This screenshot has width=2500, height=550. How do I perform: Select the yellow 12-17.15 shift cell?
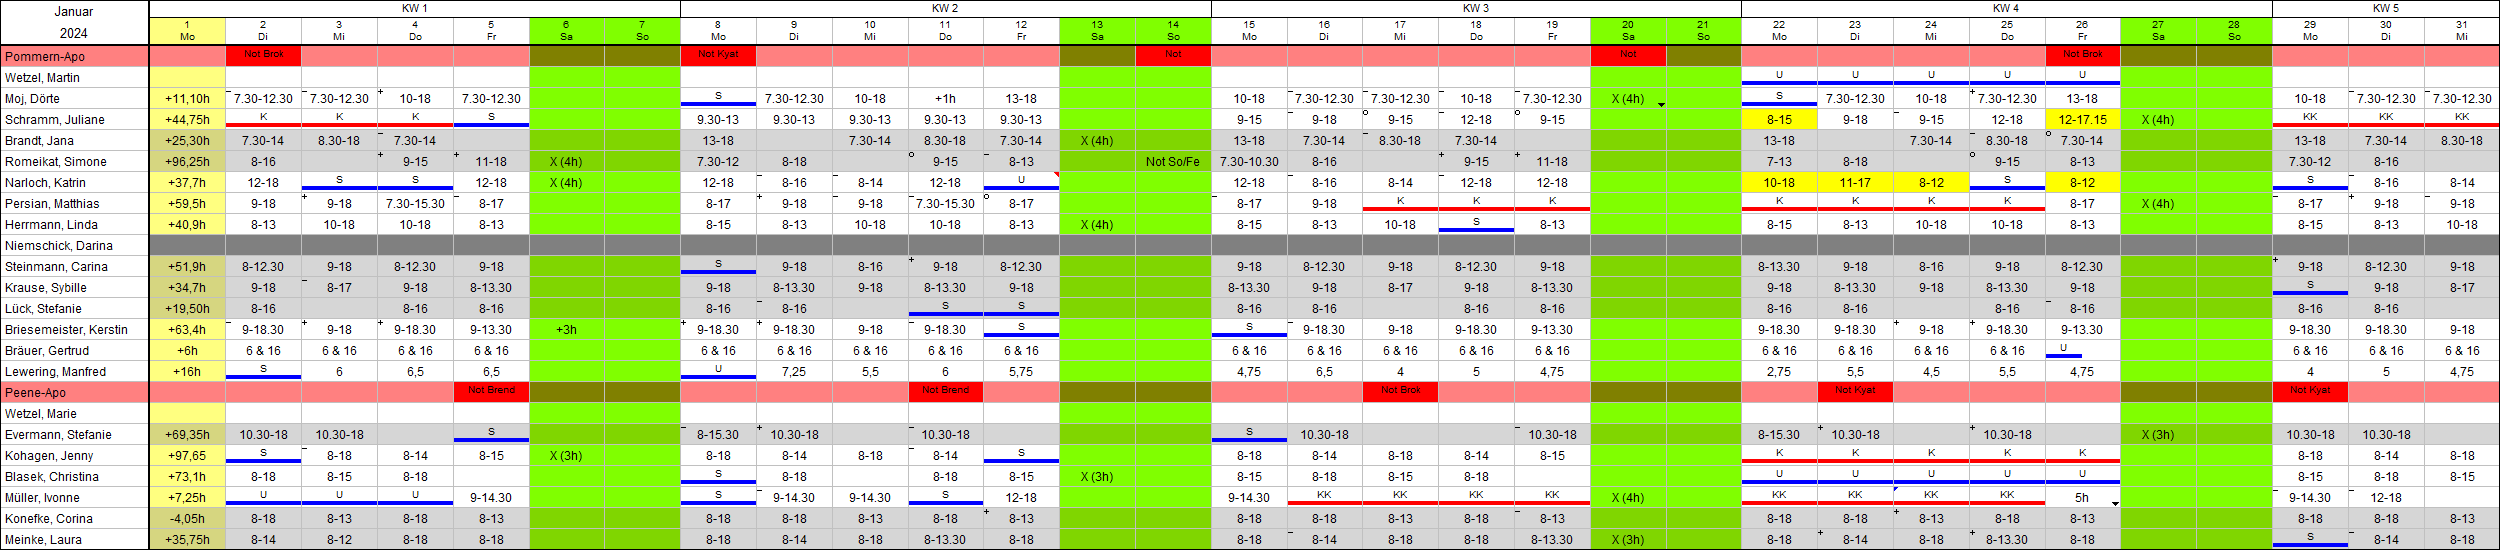(2082, 119)
